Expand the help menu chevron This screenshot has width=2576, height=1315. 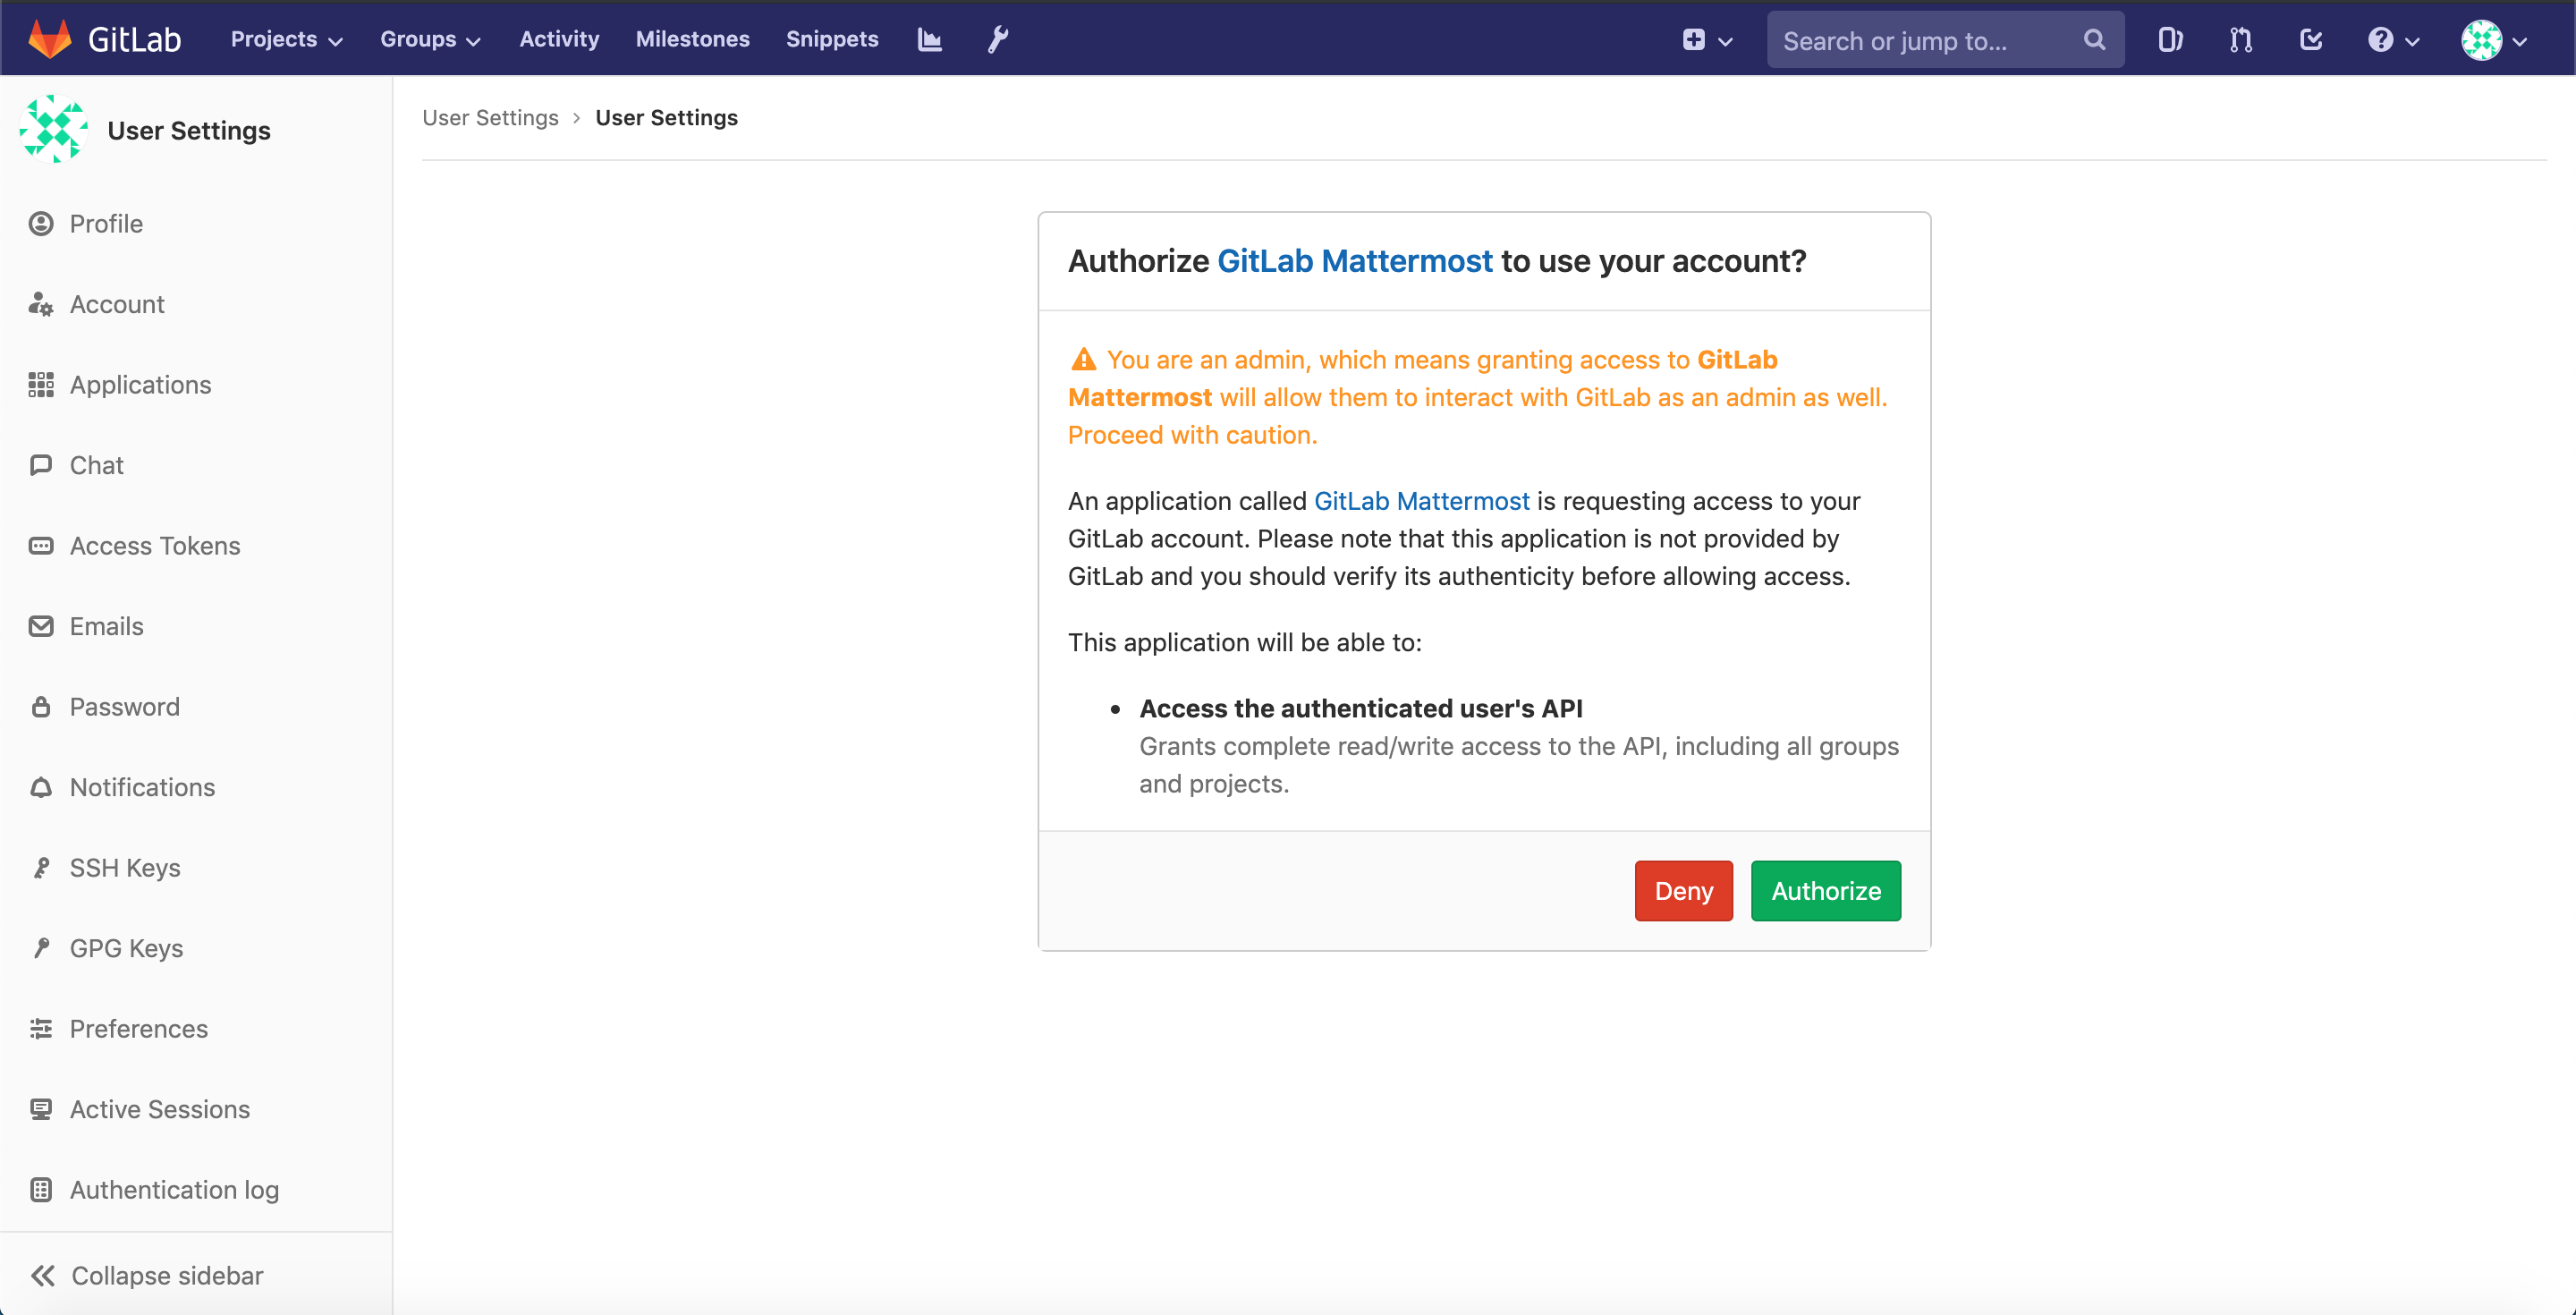[x=2413, y=42]
